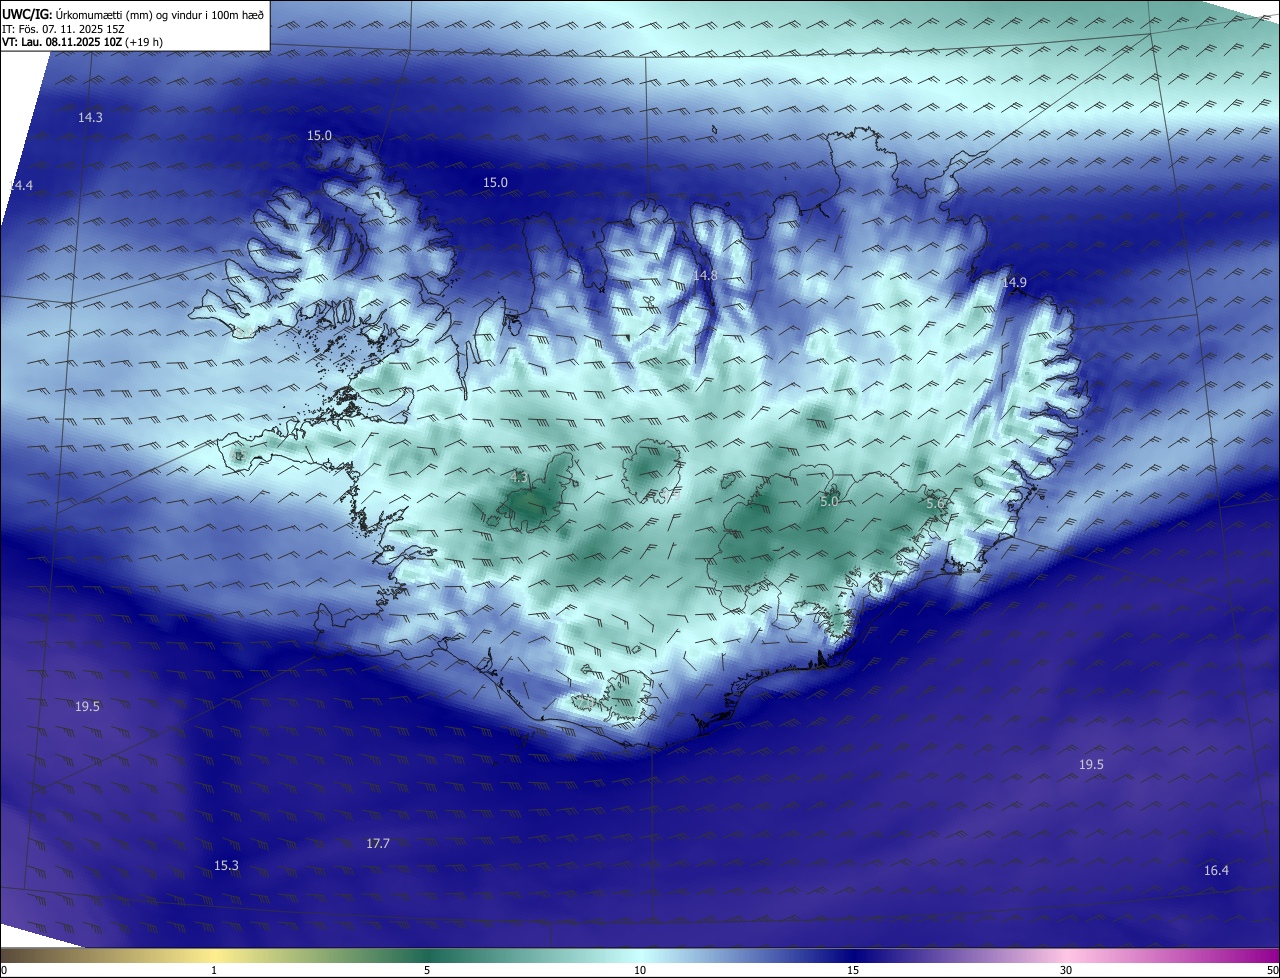Click the colorbar tick label 15
The width and height of the screenshot is (1280, 978).
(x=853, y=970)
